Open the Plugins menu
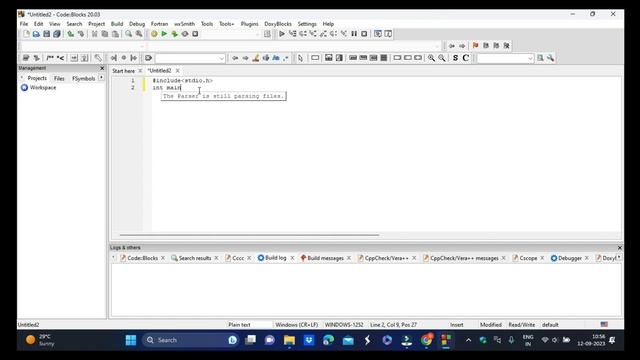 point(249,24)
